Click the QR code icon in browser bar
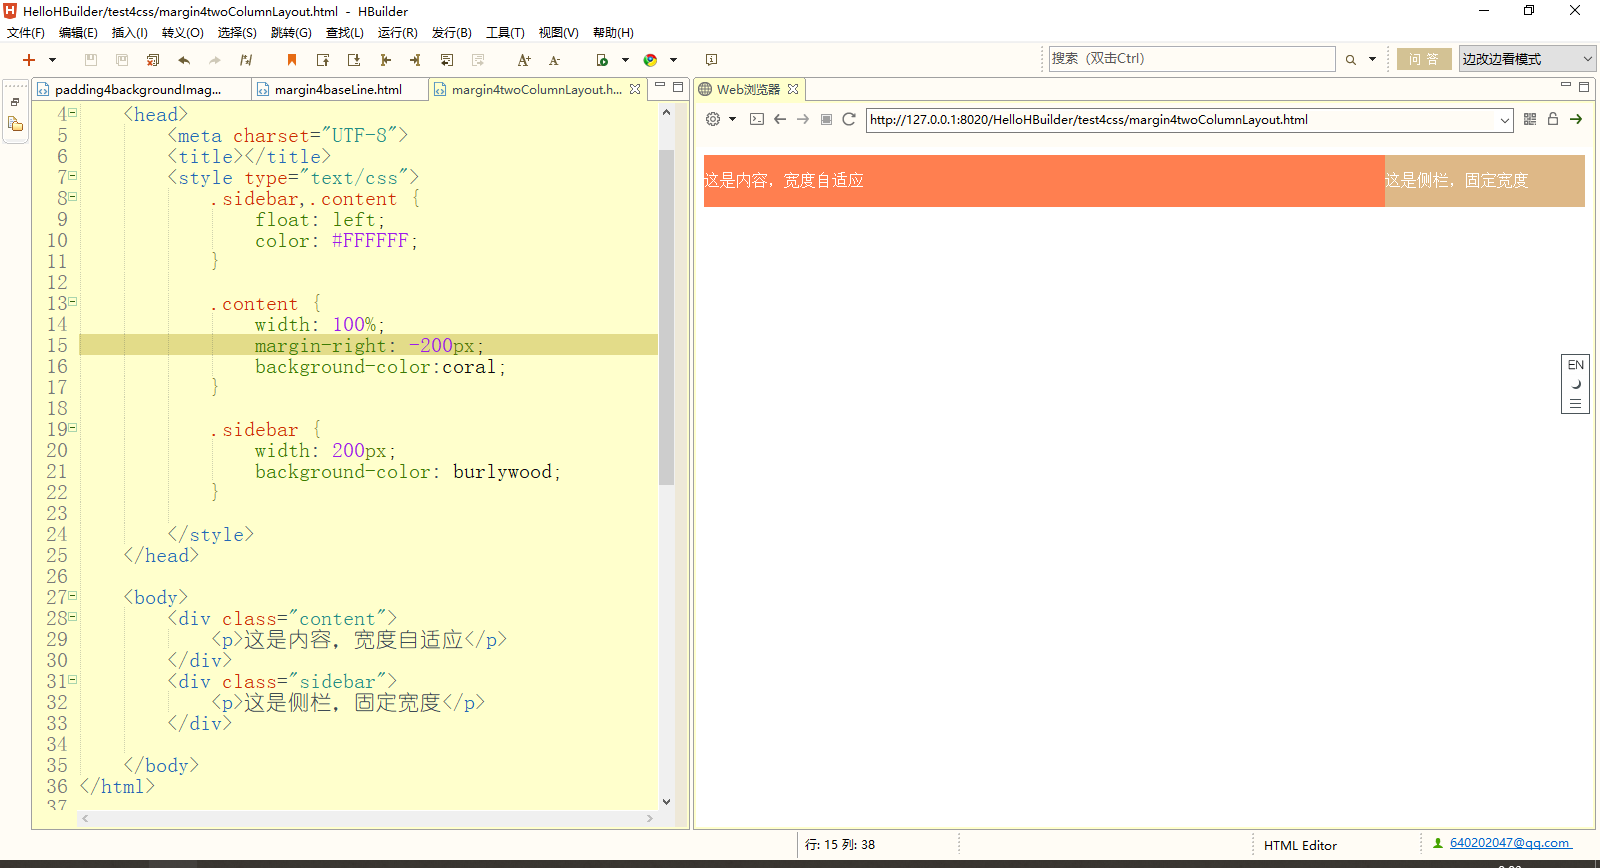Screen dimensions: 1600x868 point(1530,119)
